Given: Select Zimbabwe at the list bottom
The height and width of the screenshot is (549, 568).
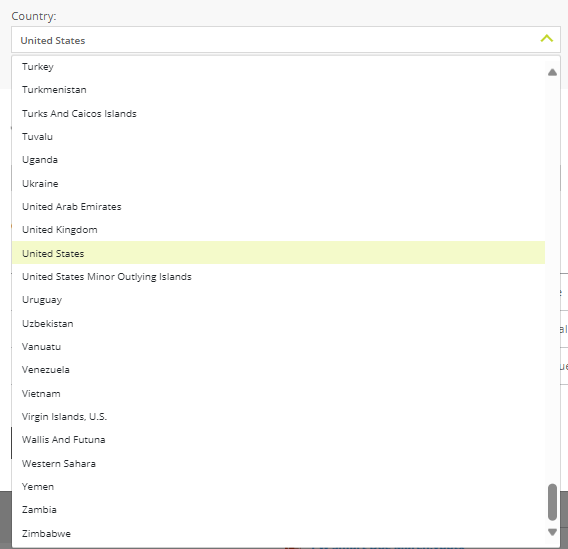Looking at the screenshot, I should (278, 534).
